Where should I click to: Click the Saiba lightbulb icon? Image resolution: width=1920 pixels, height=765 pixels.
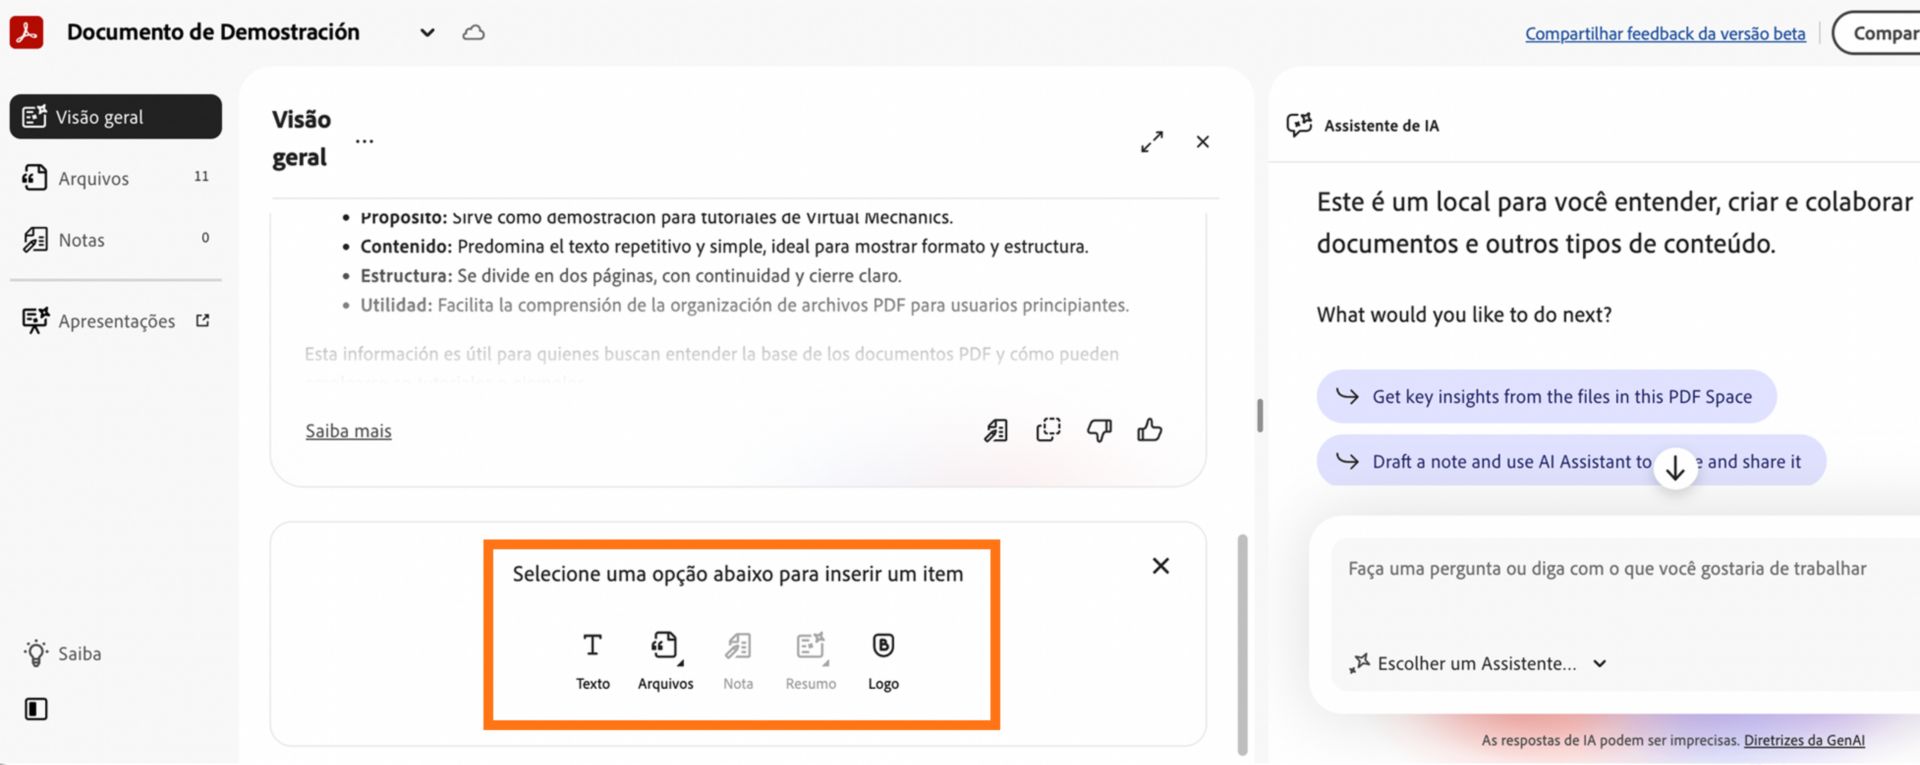pos(36,654)
